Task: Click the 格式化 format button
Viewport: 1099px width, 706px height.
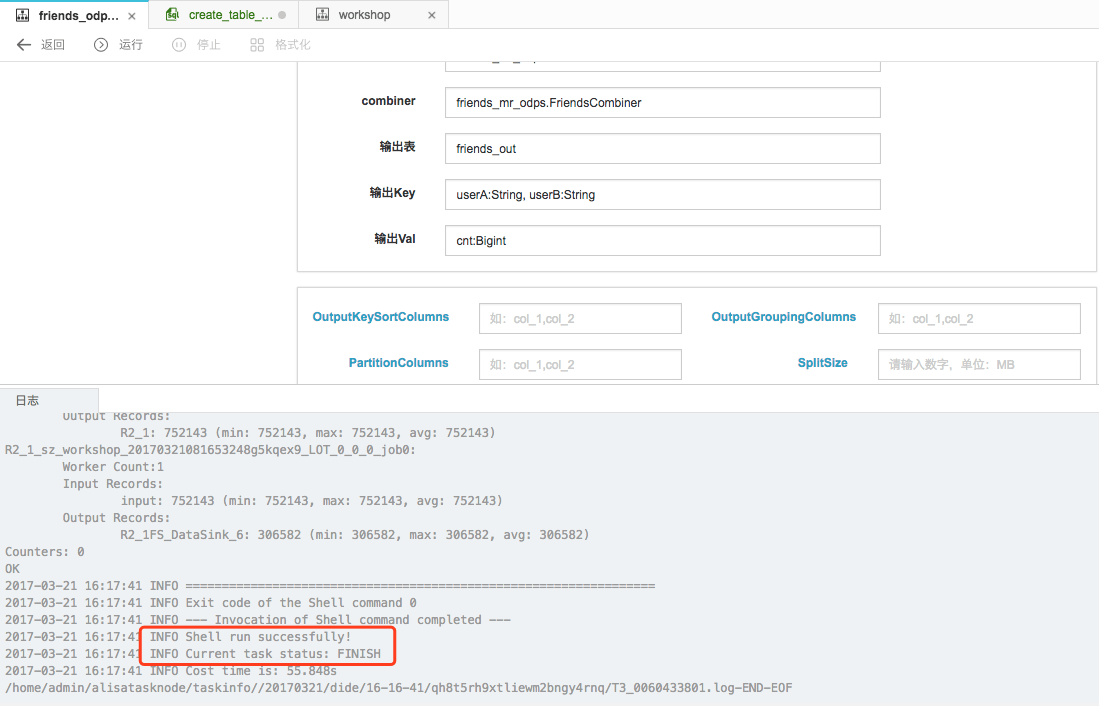Action: 280,45
